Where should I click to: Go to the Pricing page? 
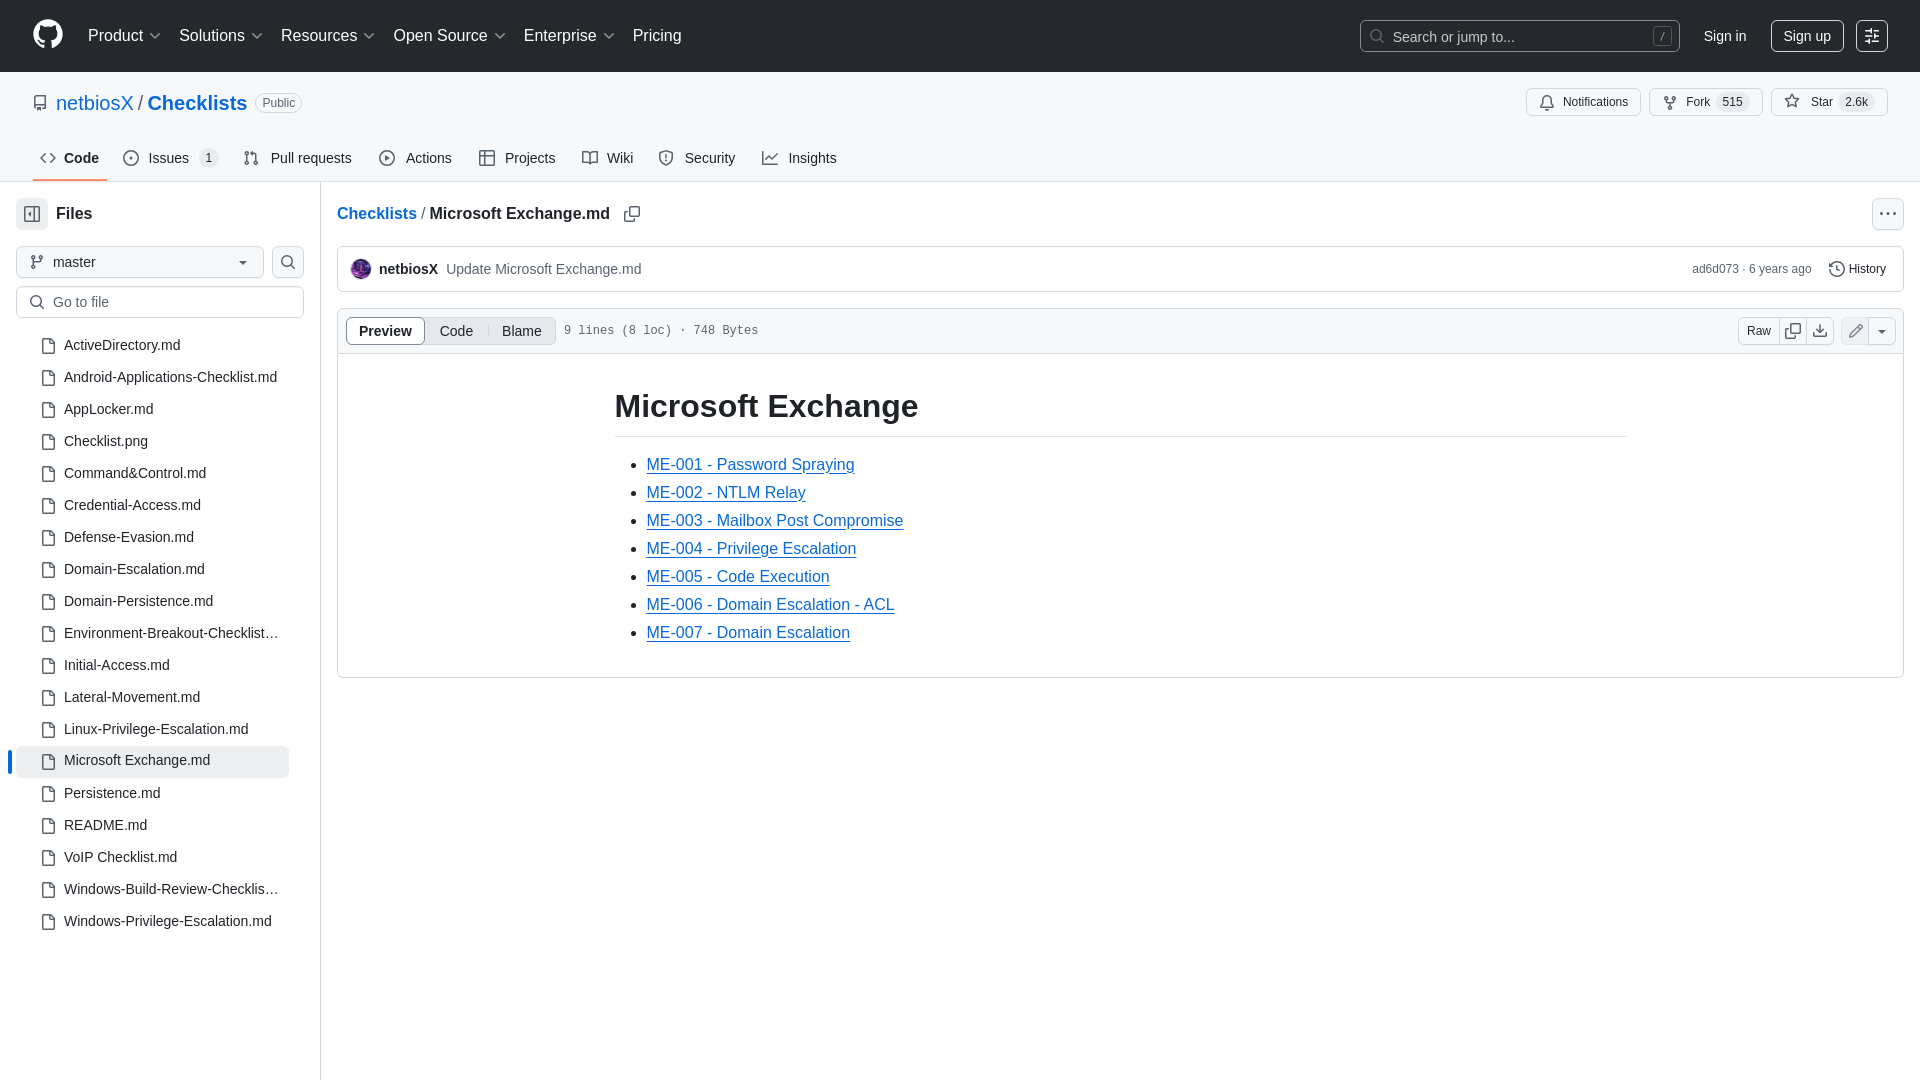click(657, 36)
